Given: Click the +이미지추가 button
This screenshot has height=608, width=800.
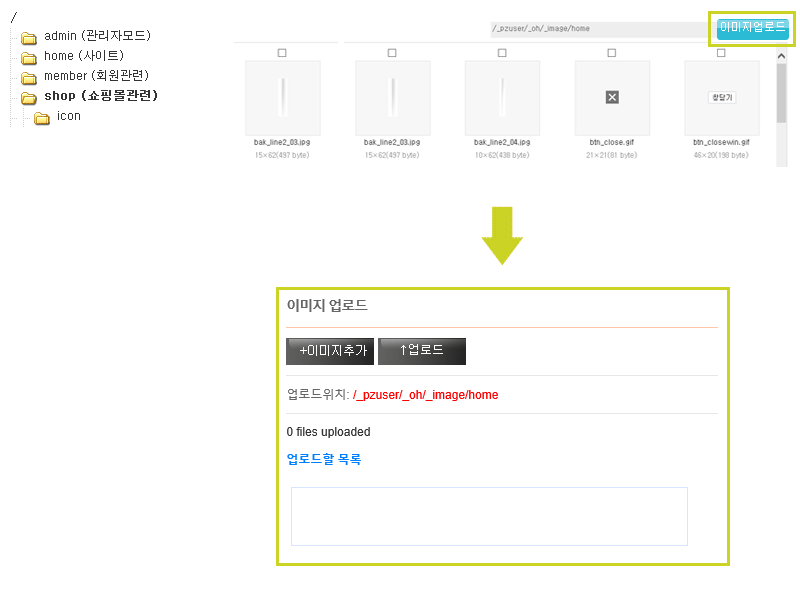Looking at the screenshot, I should pos(330,351).
